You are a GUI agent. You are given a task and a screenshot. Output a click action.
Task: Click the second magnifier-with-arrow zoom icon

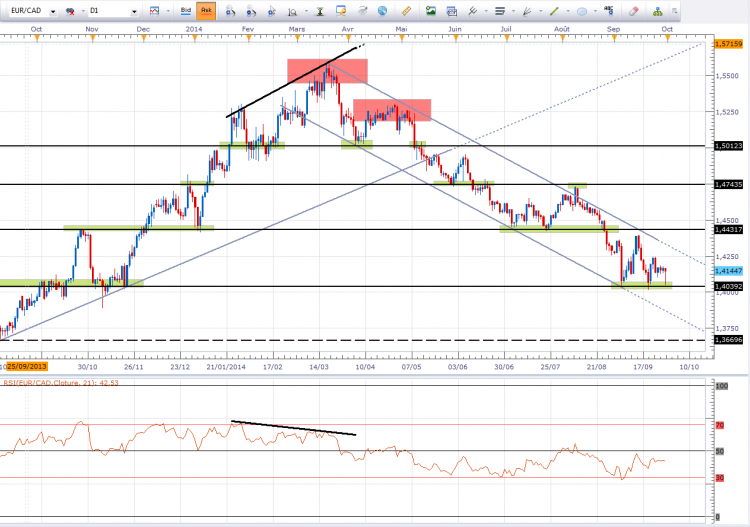251,11
